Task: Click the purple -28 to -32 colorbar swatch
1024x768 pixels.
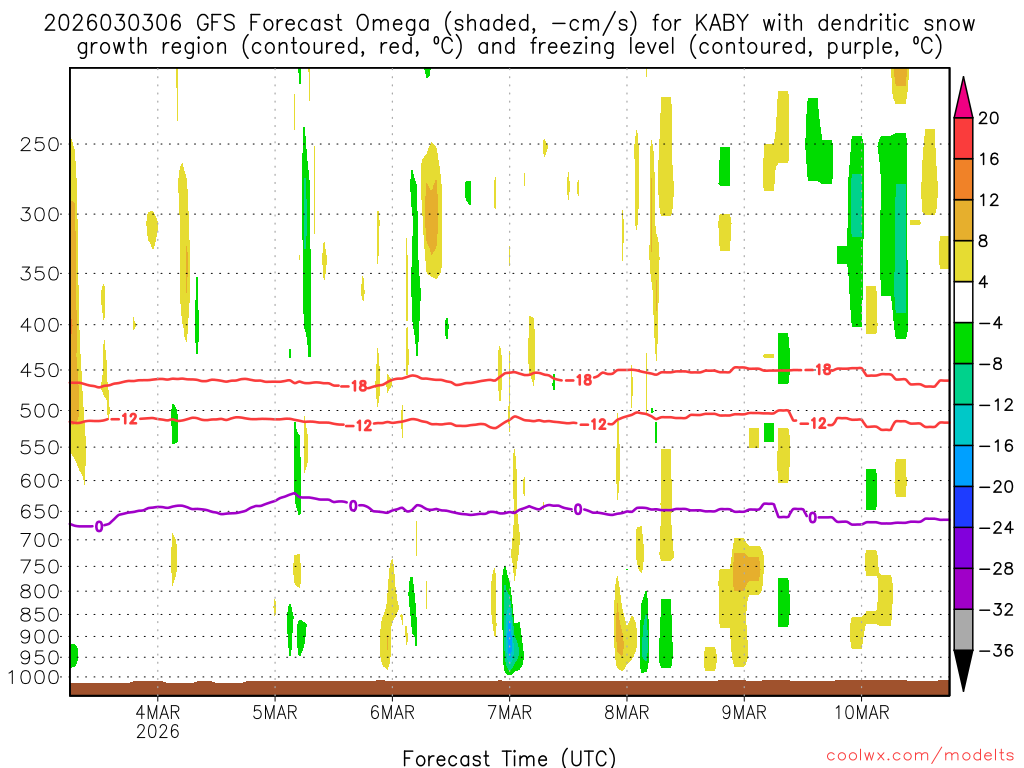Action: pos(963,589)
